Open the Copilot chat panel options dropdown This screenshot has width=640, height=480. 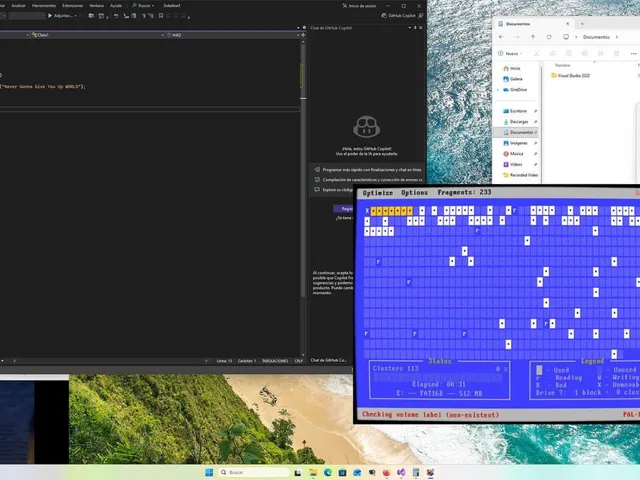click(x=409, y=28)
